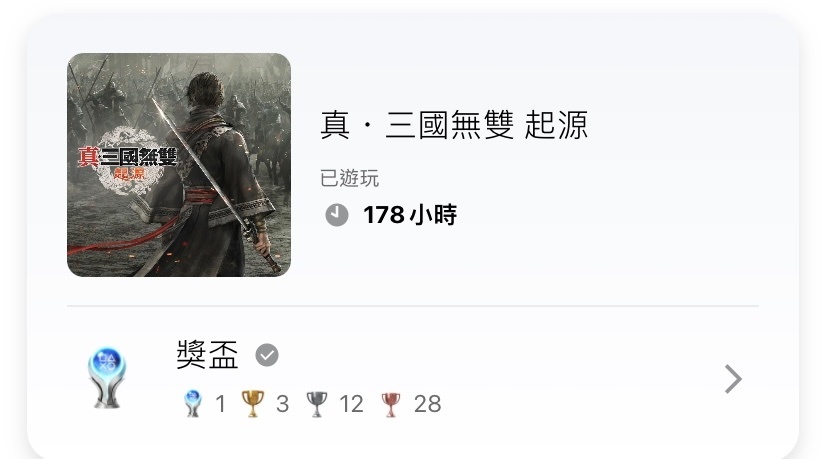827x459 pixels.
Task: Select the silver trophy icon
Action: [316, 404]
